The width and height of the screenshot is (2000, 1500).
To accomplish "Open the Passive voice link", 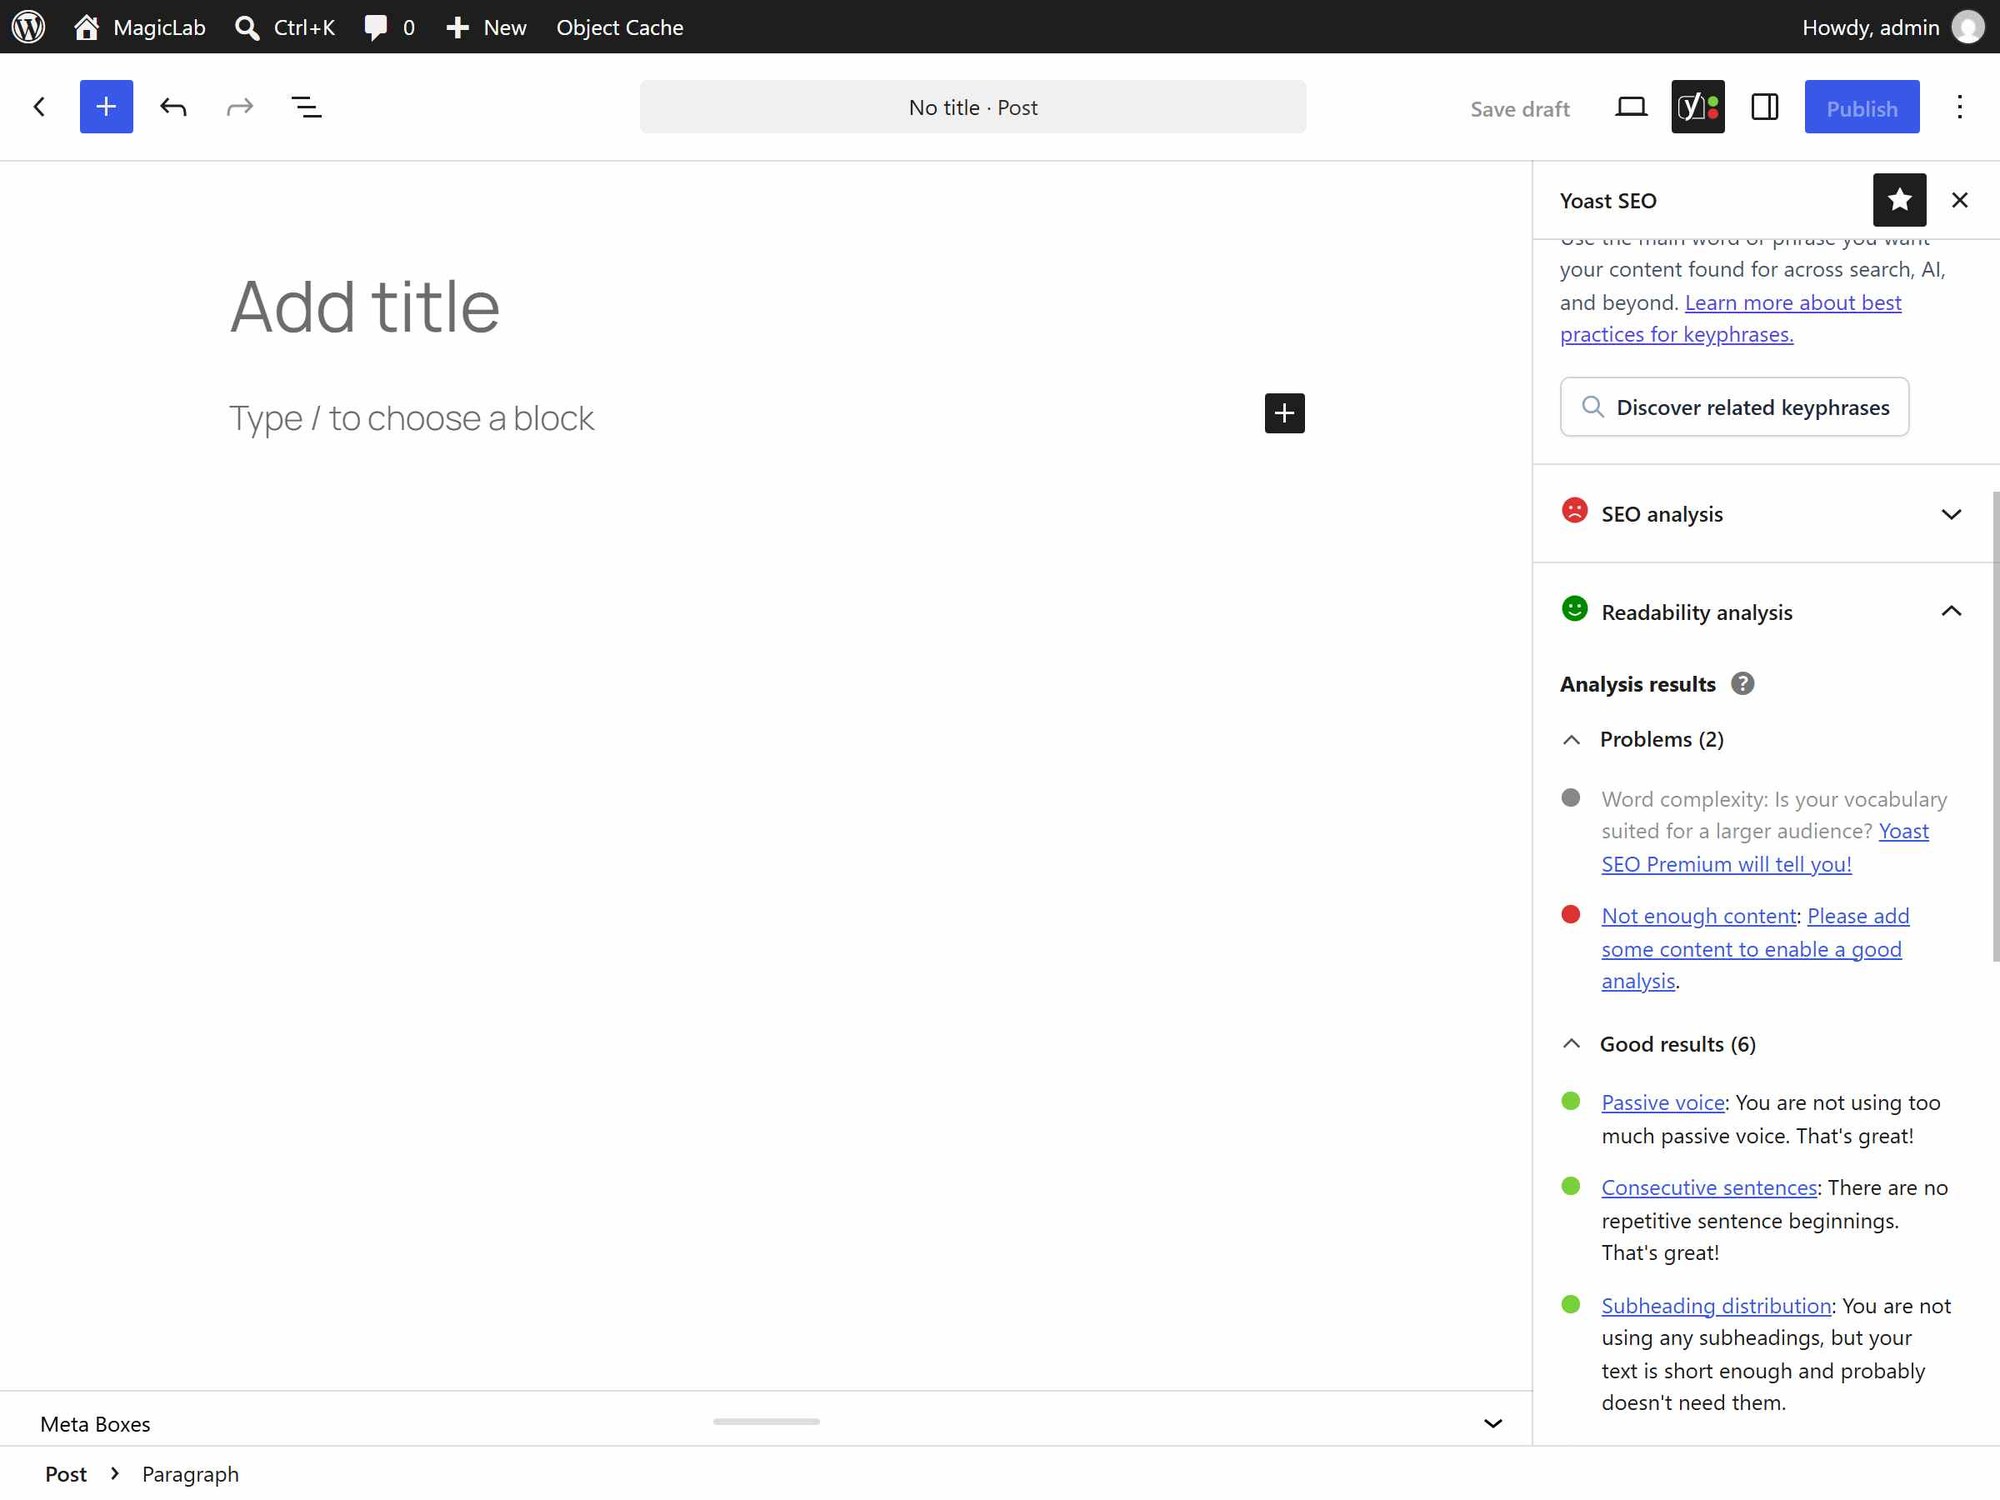I will [1662, 1102].
